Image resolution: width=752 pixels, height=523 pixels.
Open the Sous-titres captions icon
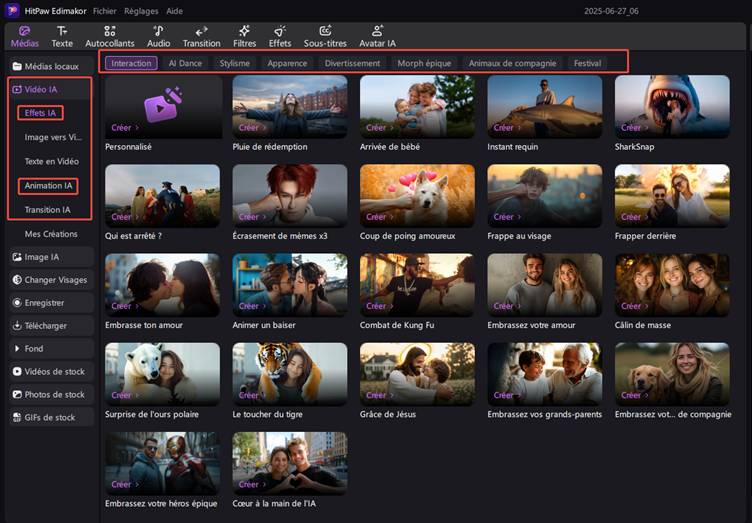[x=325, y=32]
